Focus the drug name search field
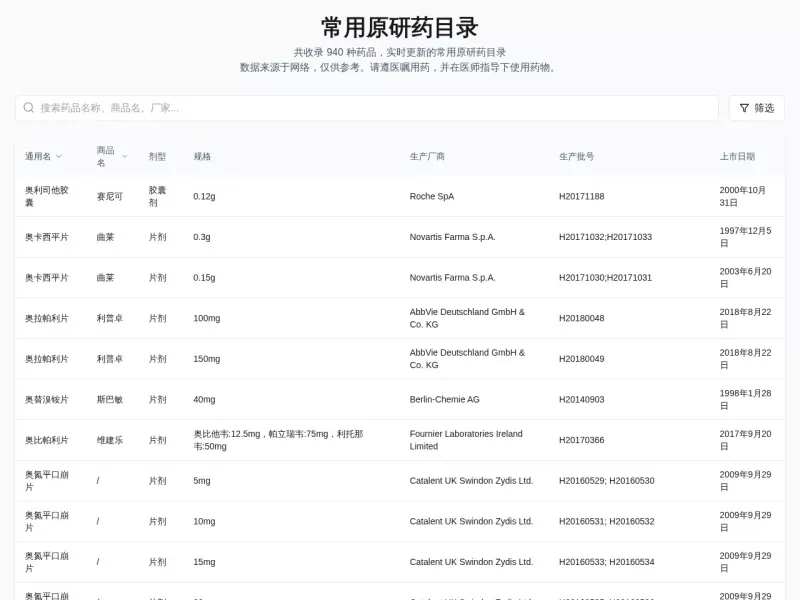The width and height of the screenshot is (800, 600). tap(367, 108)
